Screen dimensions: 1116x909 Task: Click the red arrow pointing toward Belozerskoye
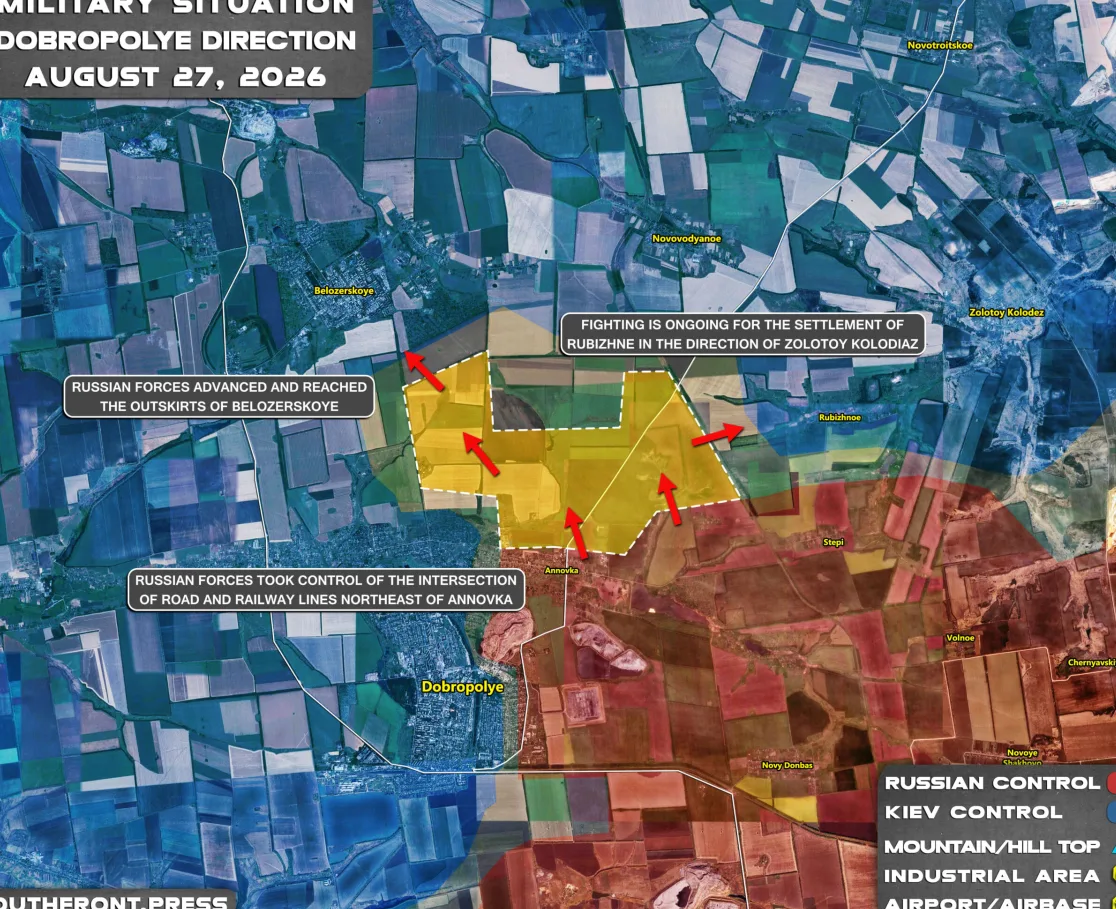(x=423, y=370)
